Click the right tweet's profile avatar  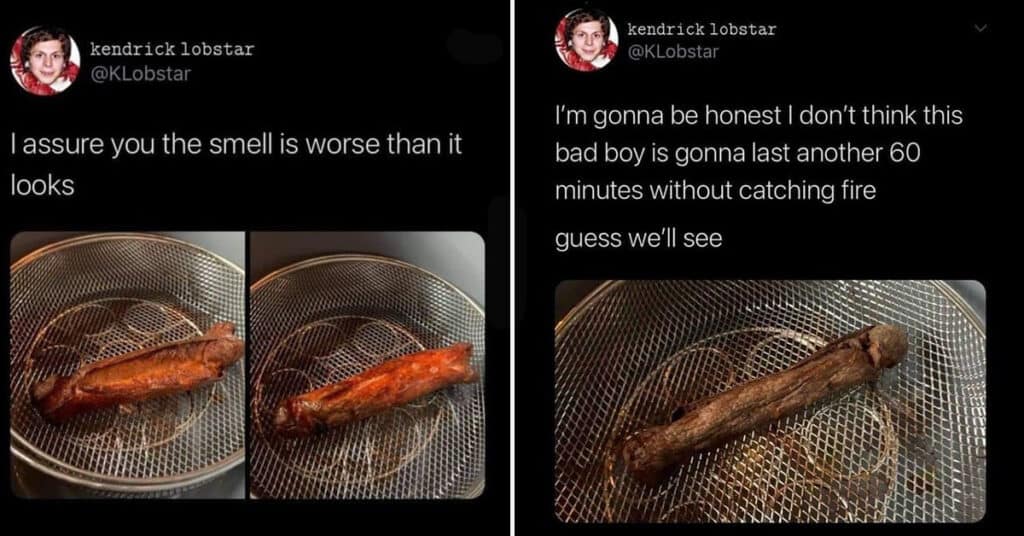click(586, 39)
